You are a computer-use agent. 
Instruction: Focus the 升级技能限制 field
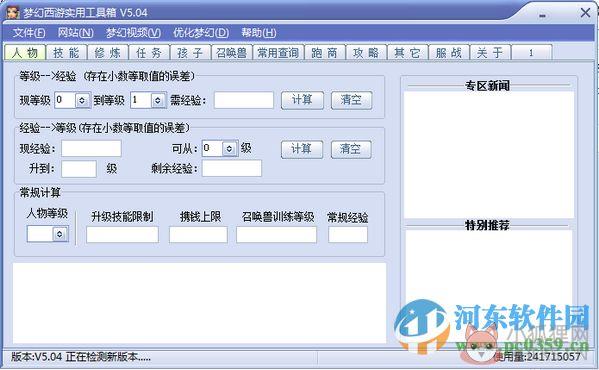coord(122,234)
